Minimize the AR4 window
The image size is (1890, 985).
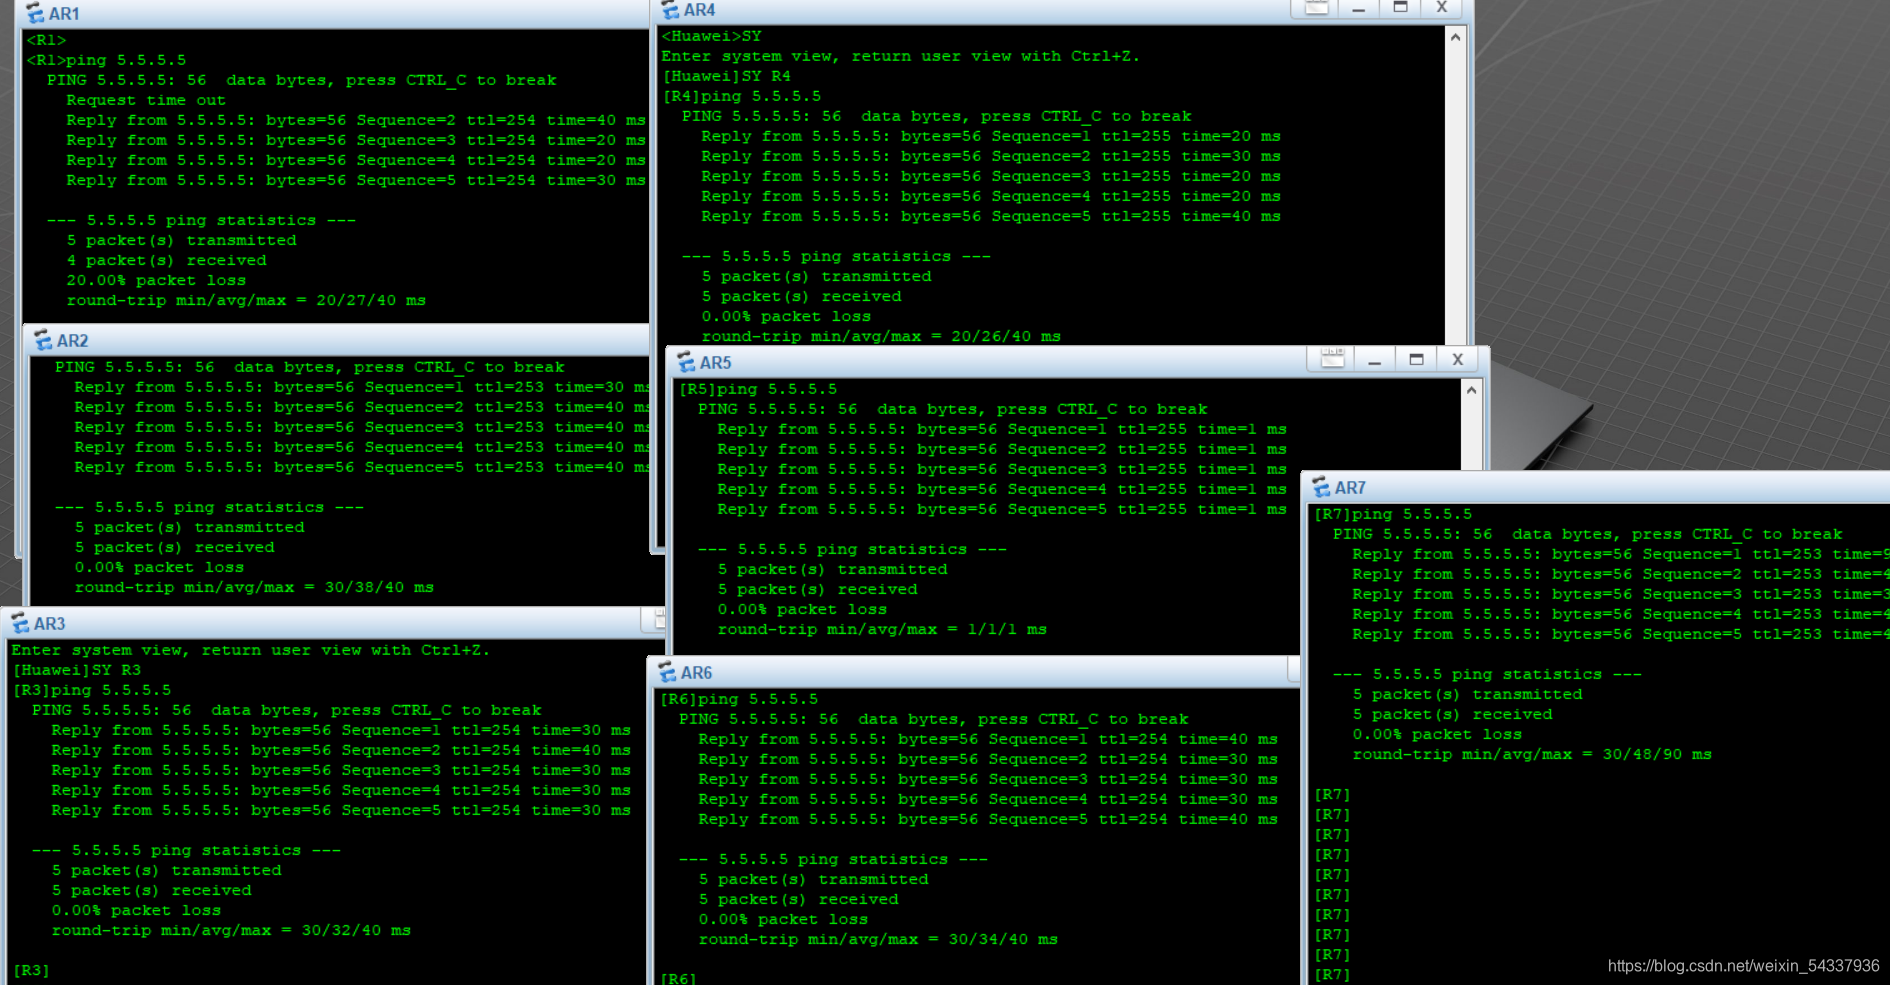[x=1358, y=8]
